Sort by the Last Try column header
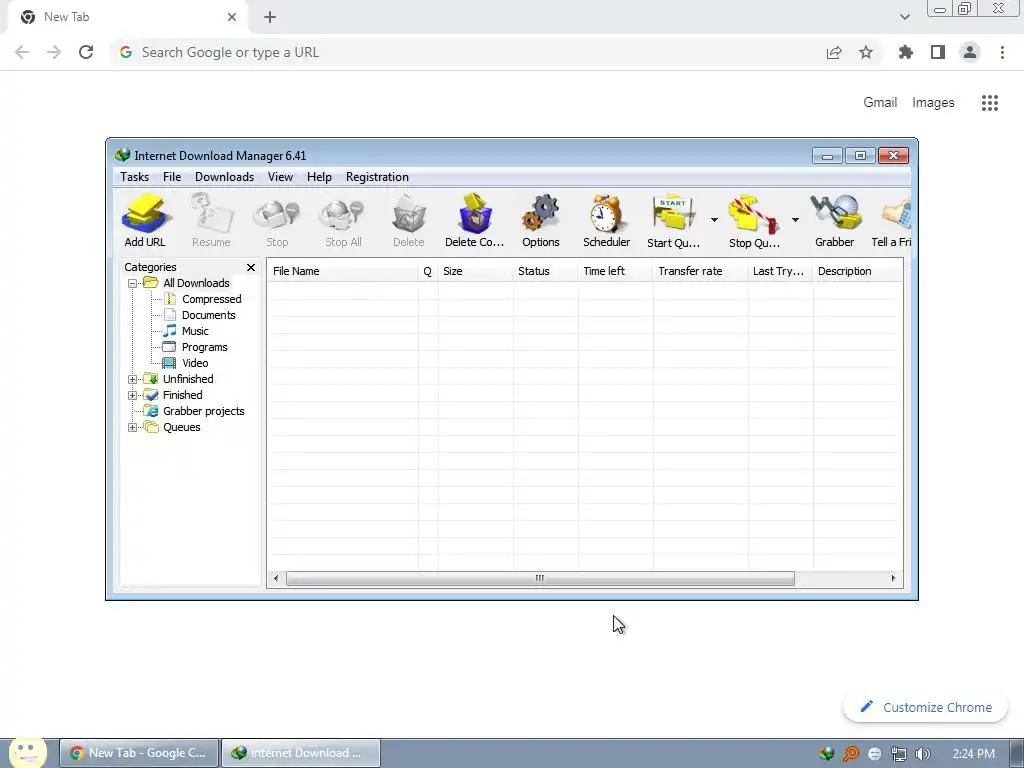 [780, 271]
